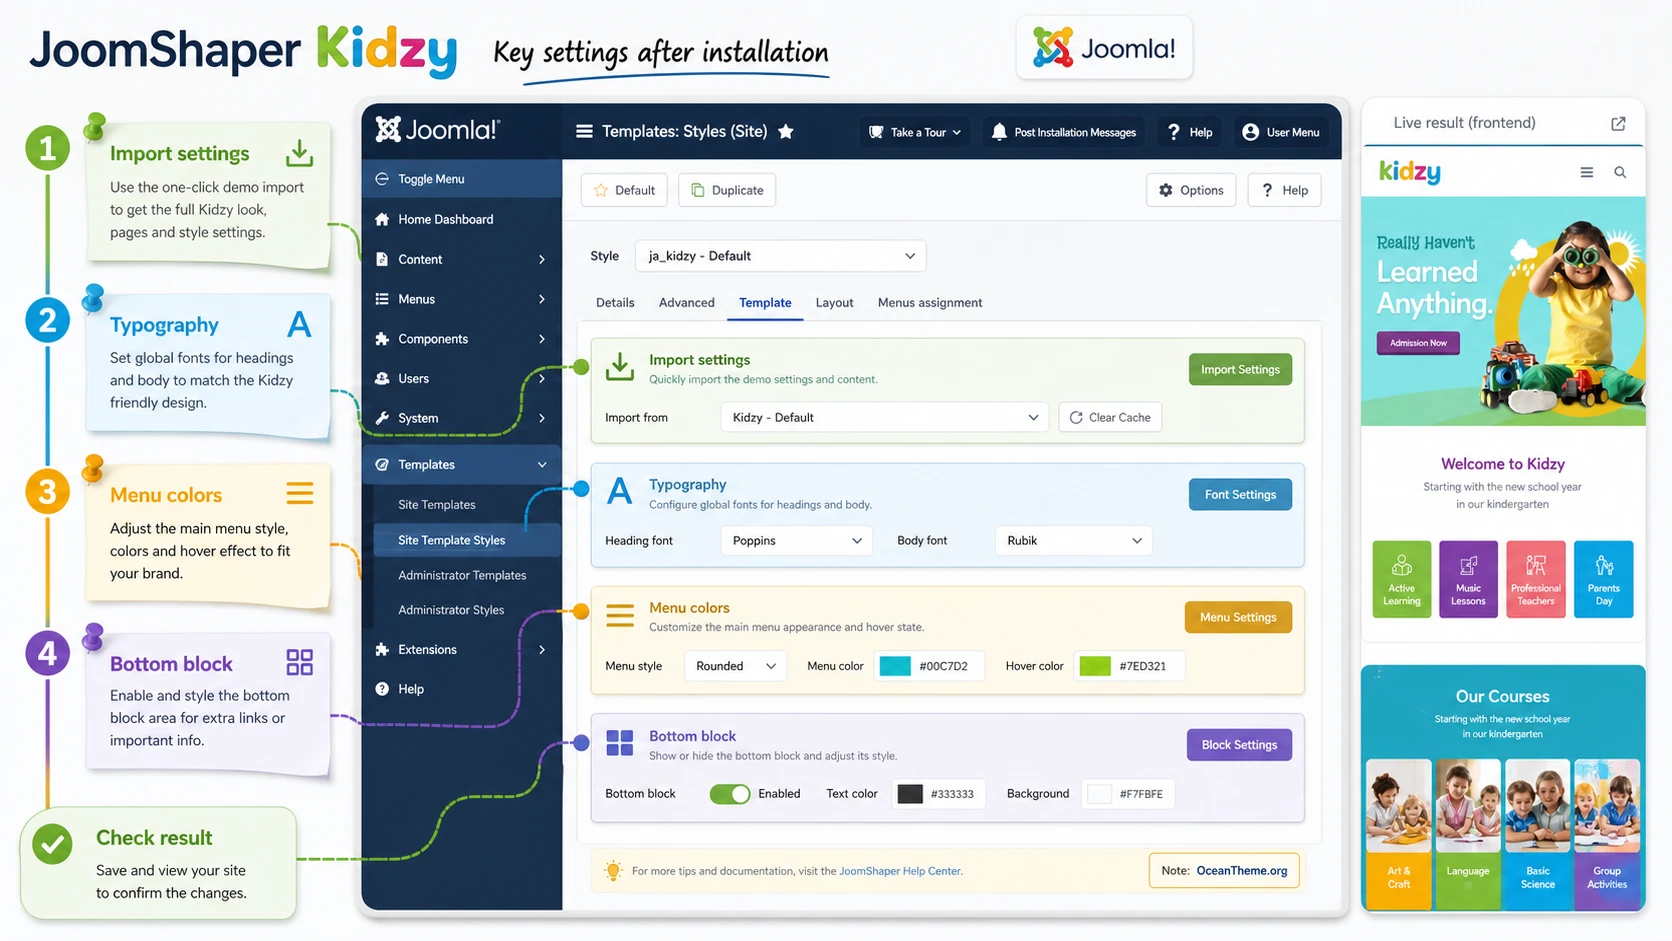Open the Post Installation Messages bell
This screenshot has width=1672, height=941.
click(x=999, y=132)
